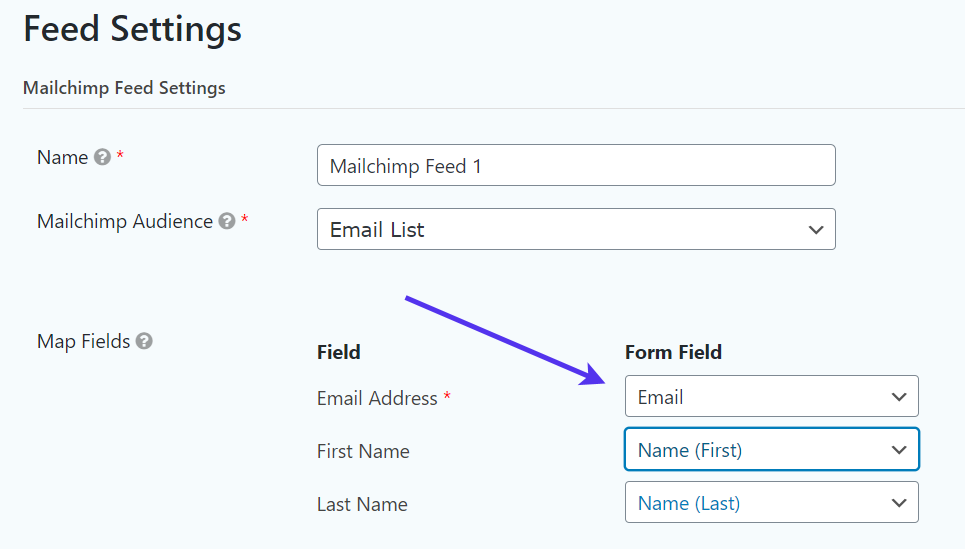Open the Mailchimp Audience Email List dropdown

[x=575, y=230]
